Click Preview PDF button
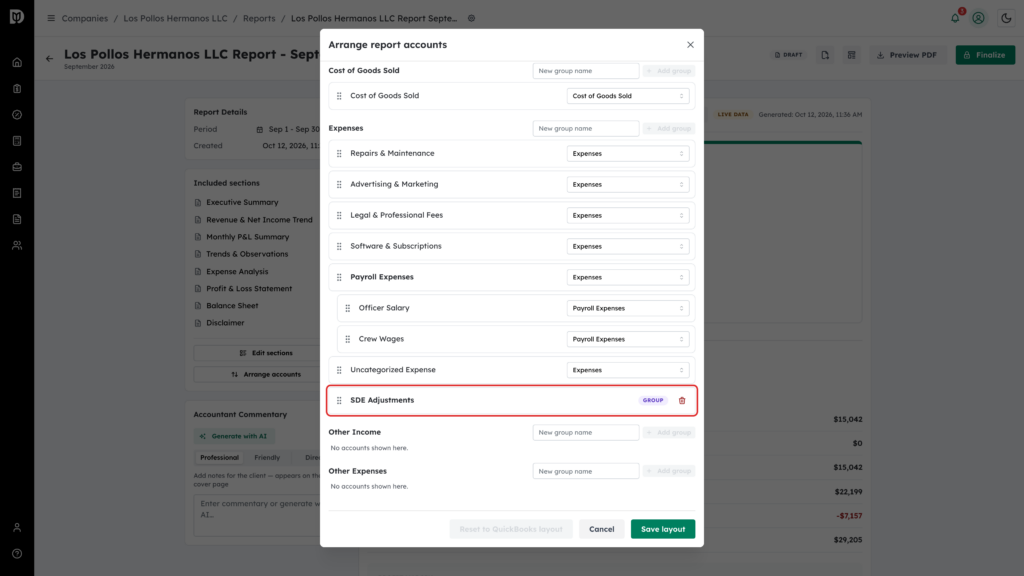Screen dimensions: 1024x576 (906, 55)
